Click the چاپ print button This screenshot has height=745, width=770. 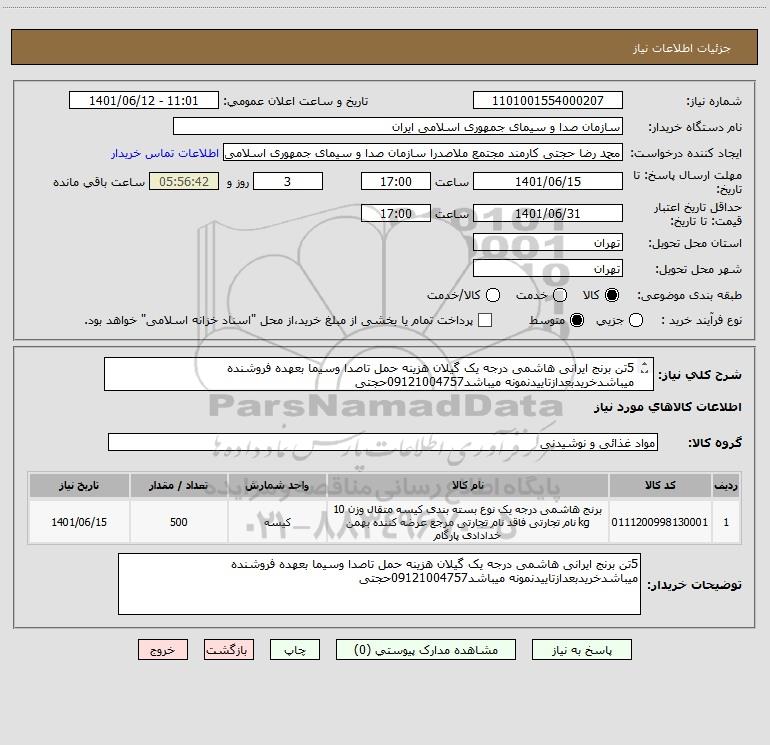295,650
